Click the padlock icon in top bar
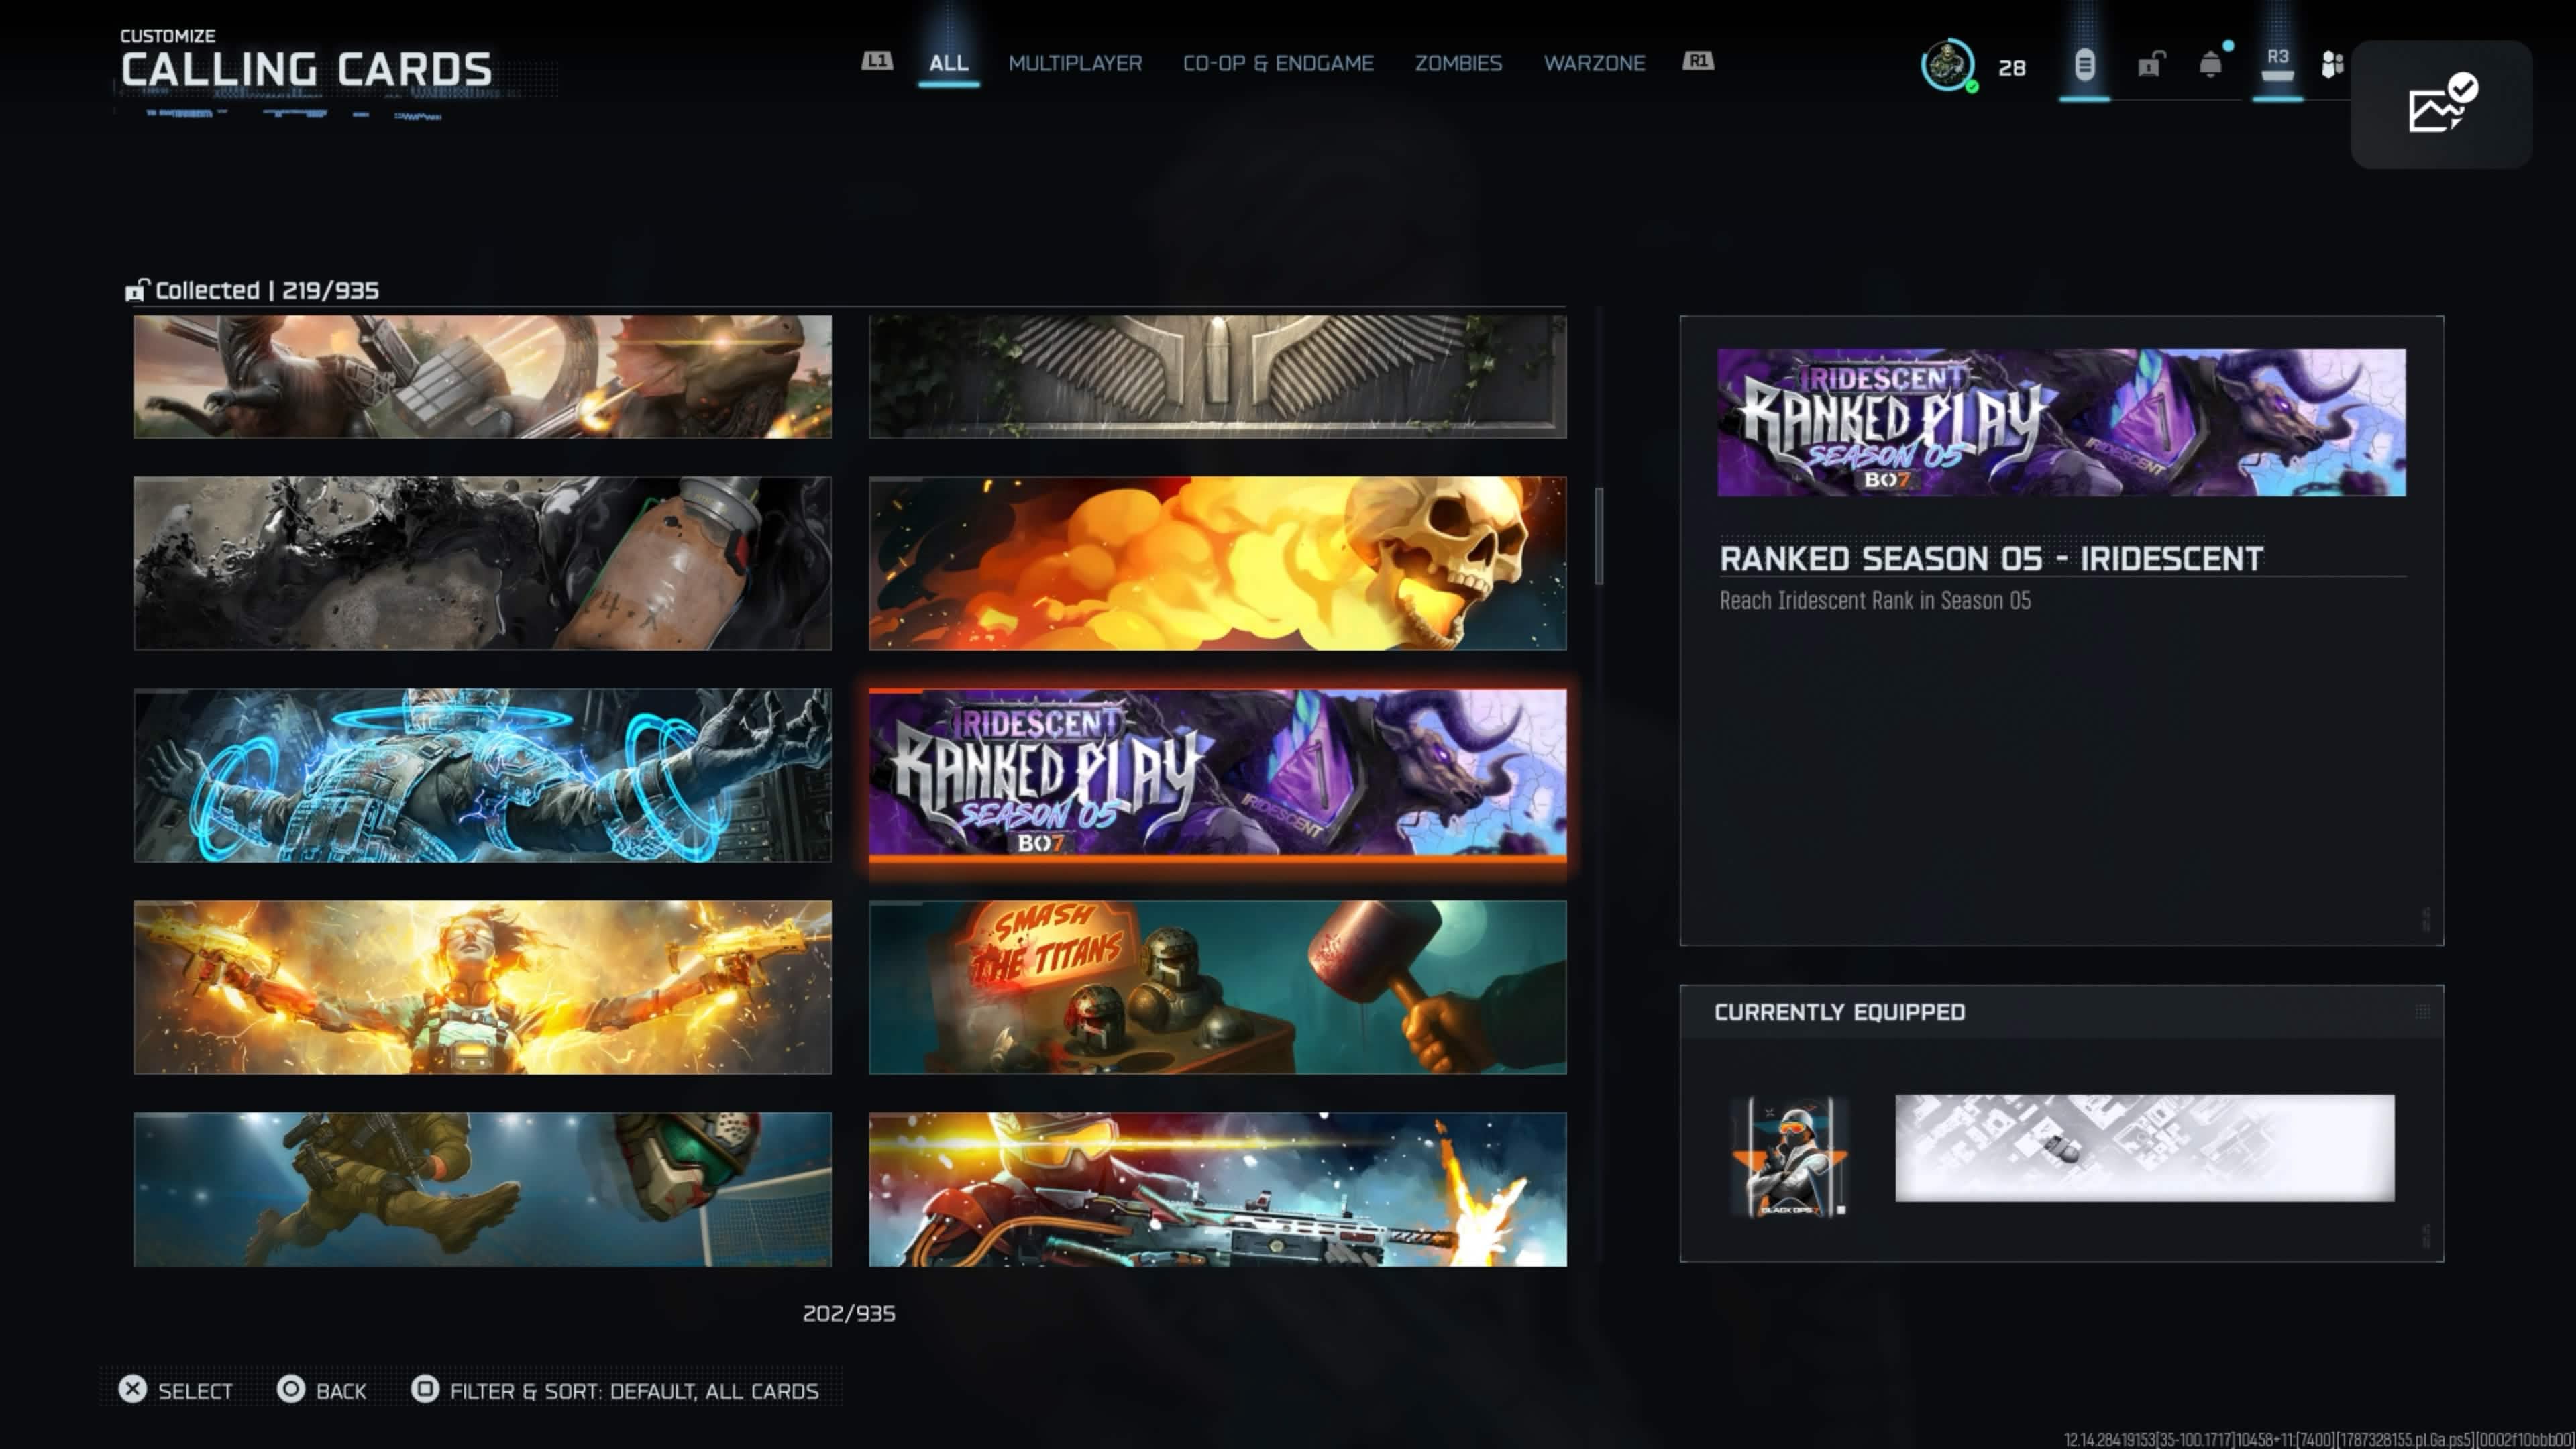2576x1449 pixels. (x=2150, y=65)
